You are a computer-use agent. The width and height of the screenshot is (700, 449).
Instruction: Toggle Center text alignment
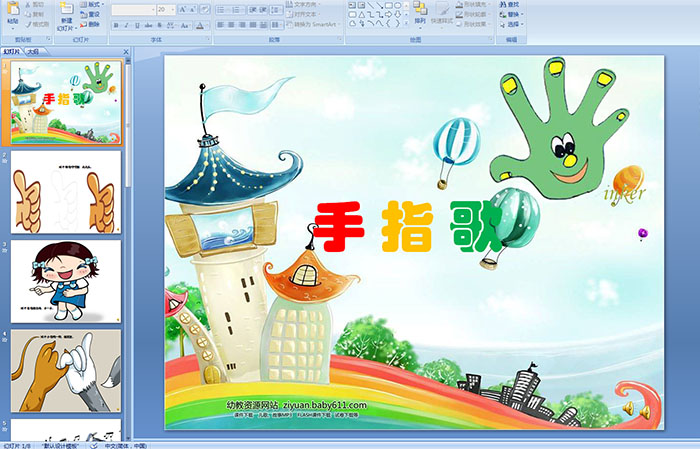point(231,25)
